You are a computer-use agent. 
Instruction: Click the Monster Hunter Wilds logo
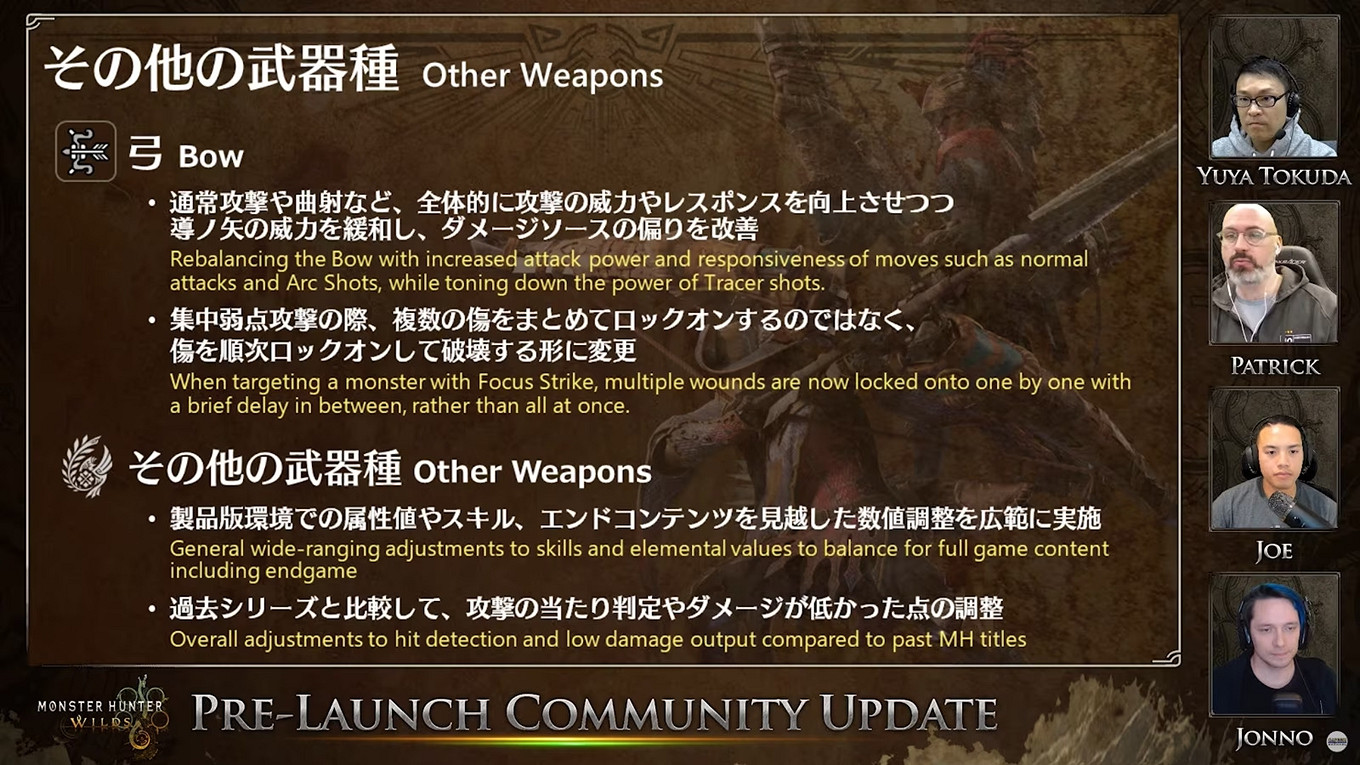tap(102, 715)
